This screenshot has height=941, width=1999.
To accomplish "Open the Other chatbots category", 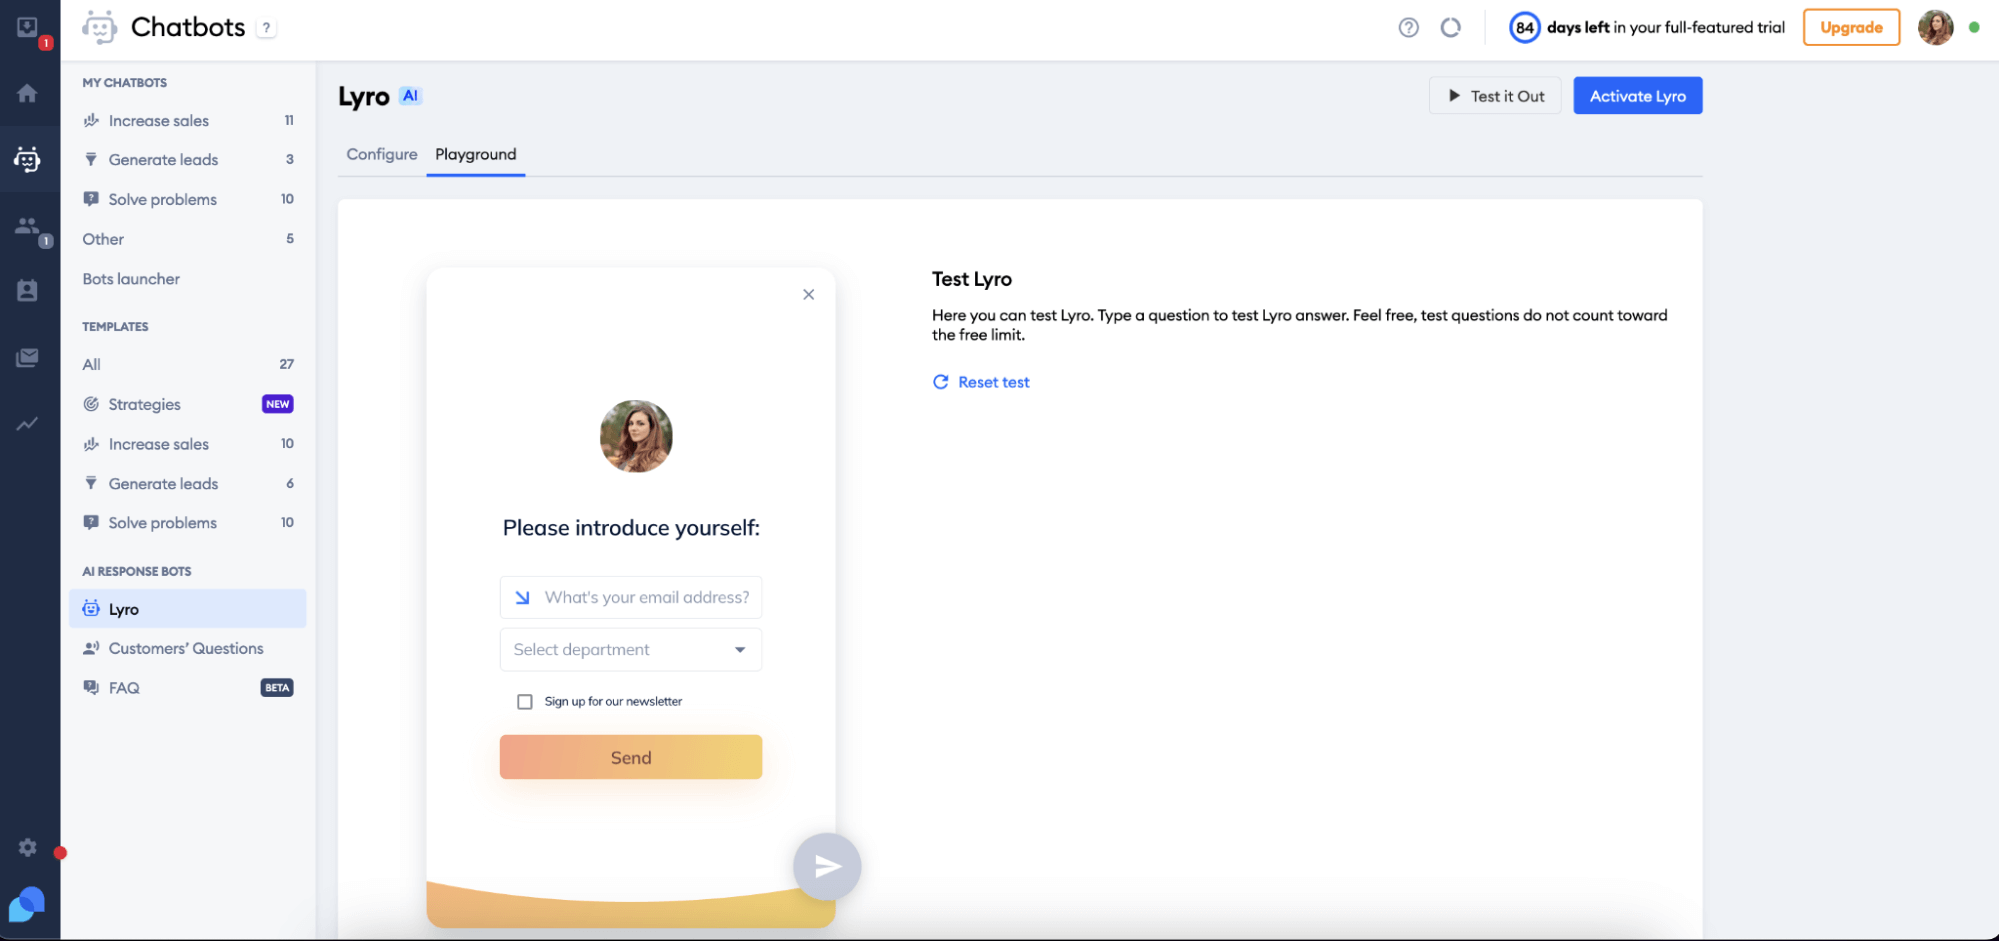I will pos(188,239).
